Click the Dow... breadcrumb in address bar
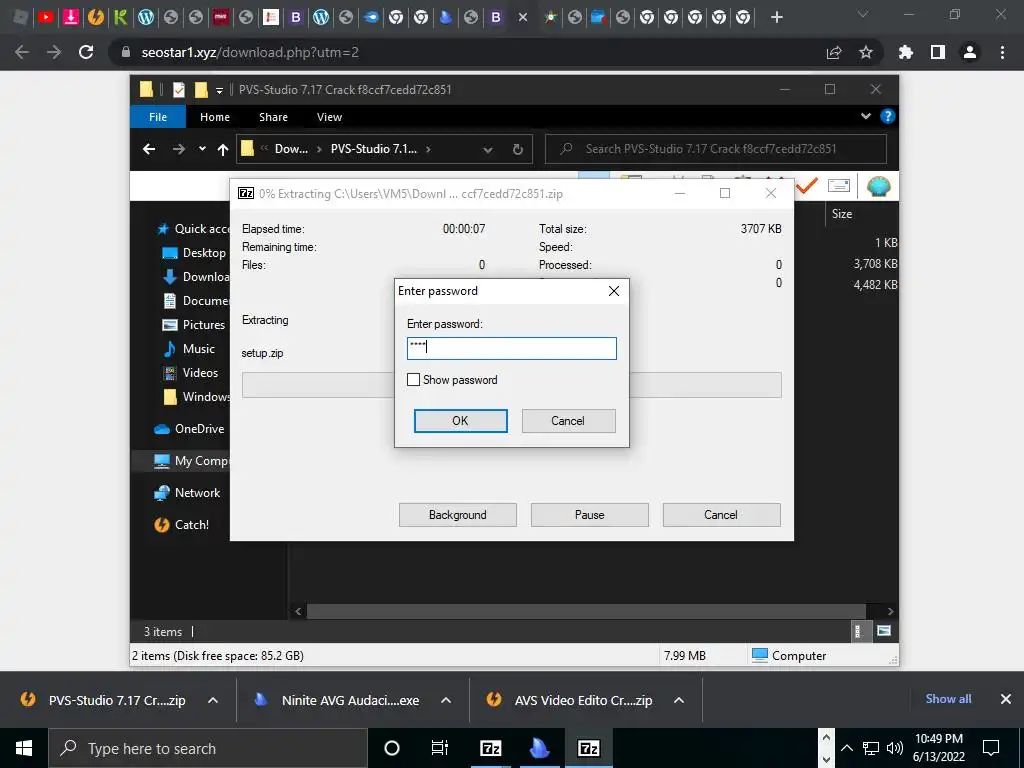Screen dimensions: 1024x768 [291, 149]
